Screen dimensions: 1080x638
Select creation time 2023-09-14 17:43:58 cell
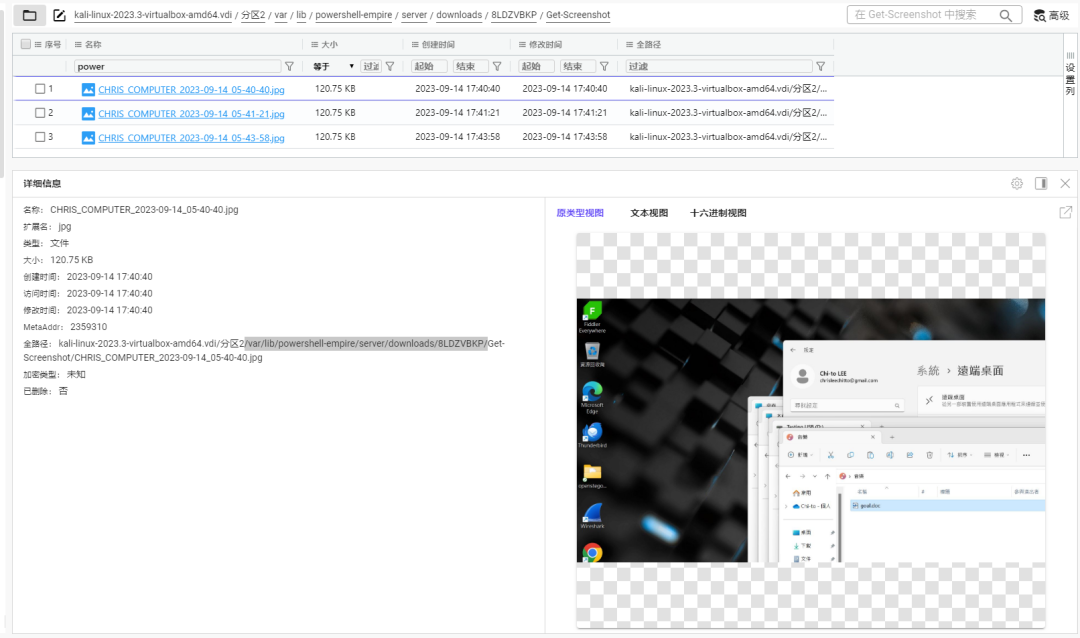click(457, 137)
